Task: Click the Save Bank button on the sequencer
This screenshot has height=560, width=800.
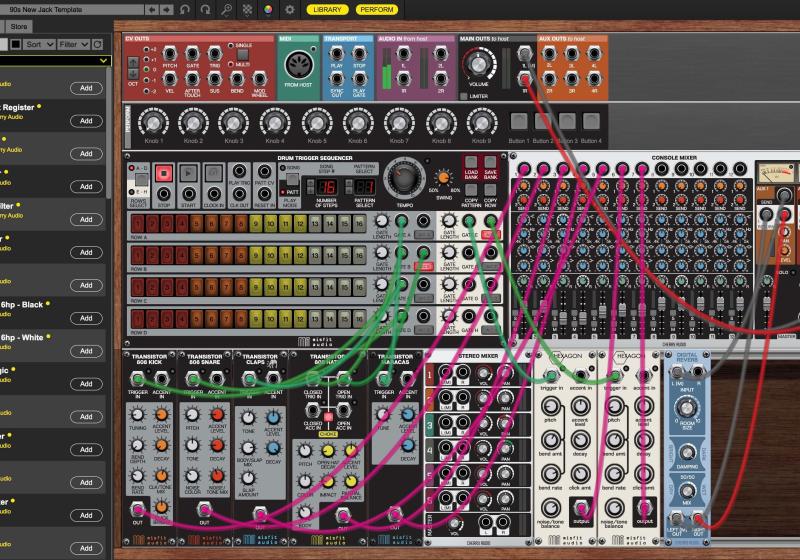Action: click(x=490, y=163)
